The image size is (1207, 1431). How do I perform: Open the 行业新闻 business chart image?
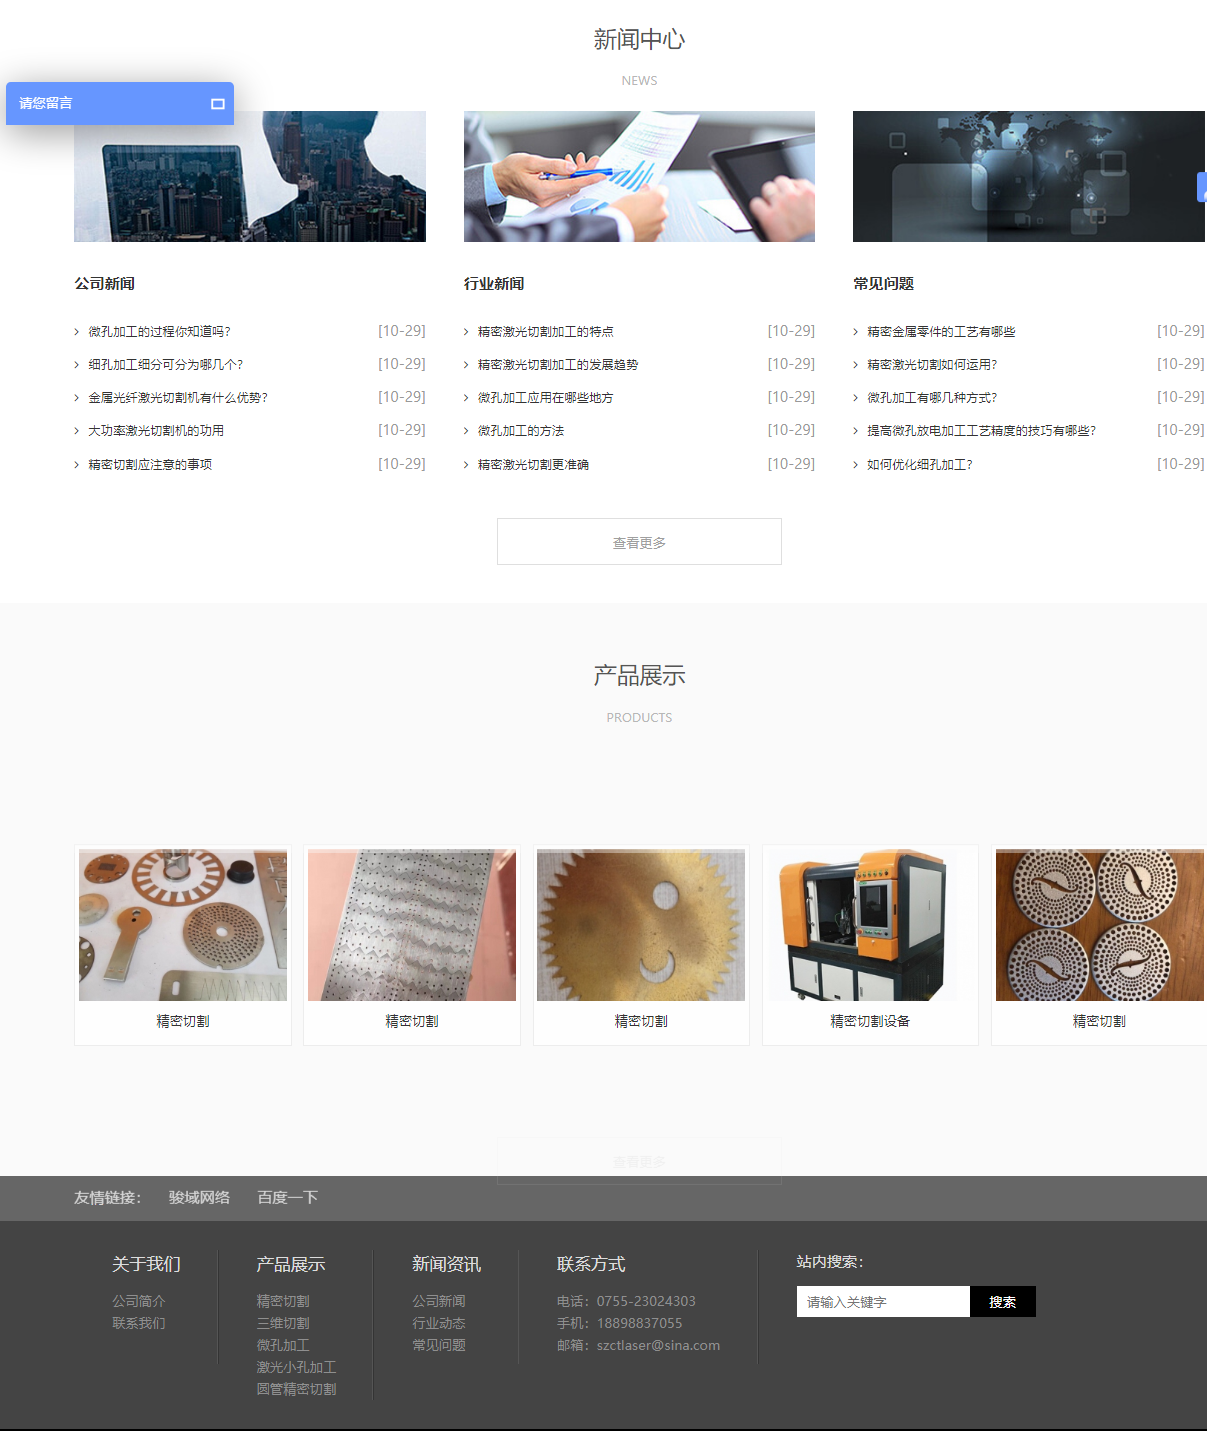(639, 176)
